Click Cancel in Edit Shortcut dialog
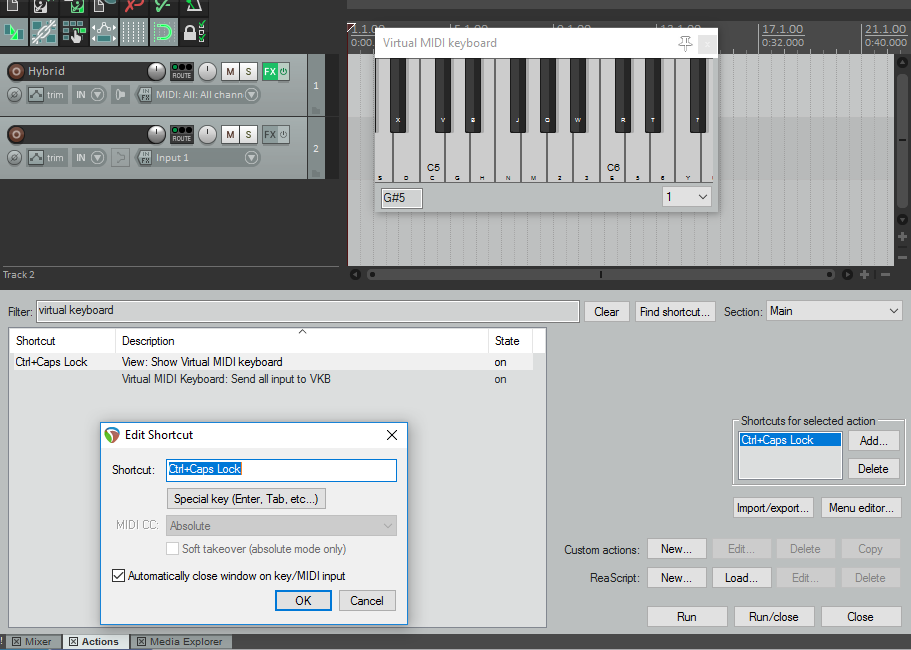This screenshot has width=911, height=650. coord(367,601)
